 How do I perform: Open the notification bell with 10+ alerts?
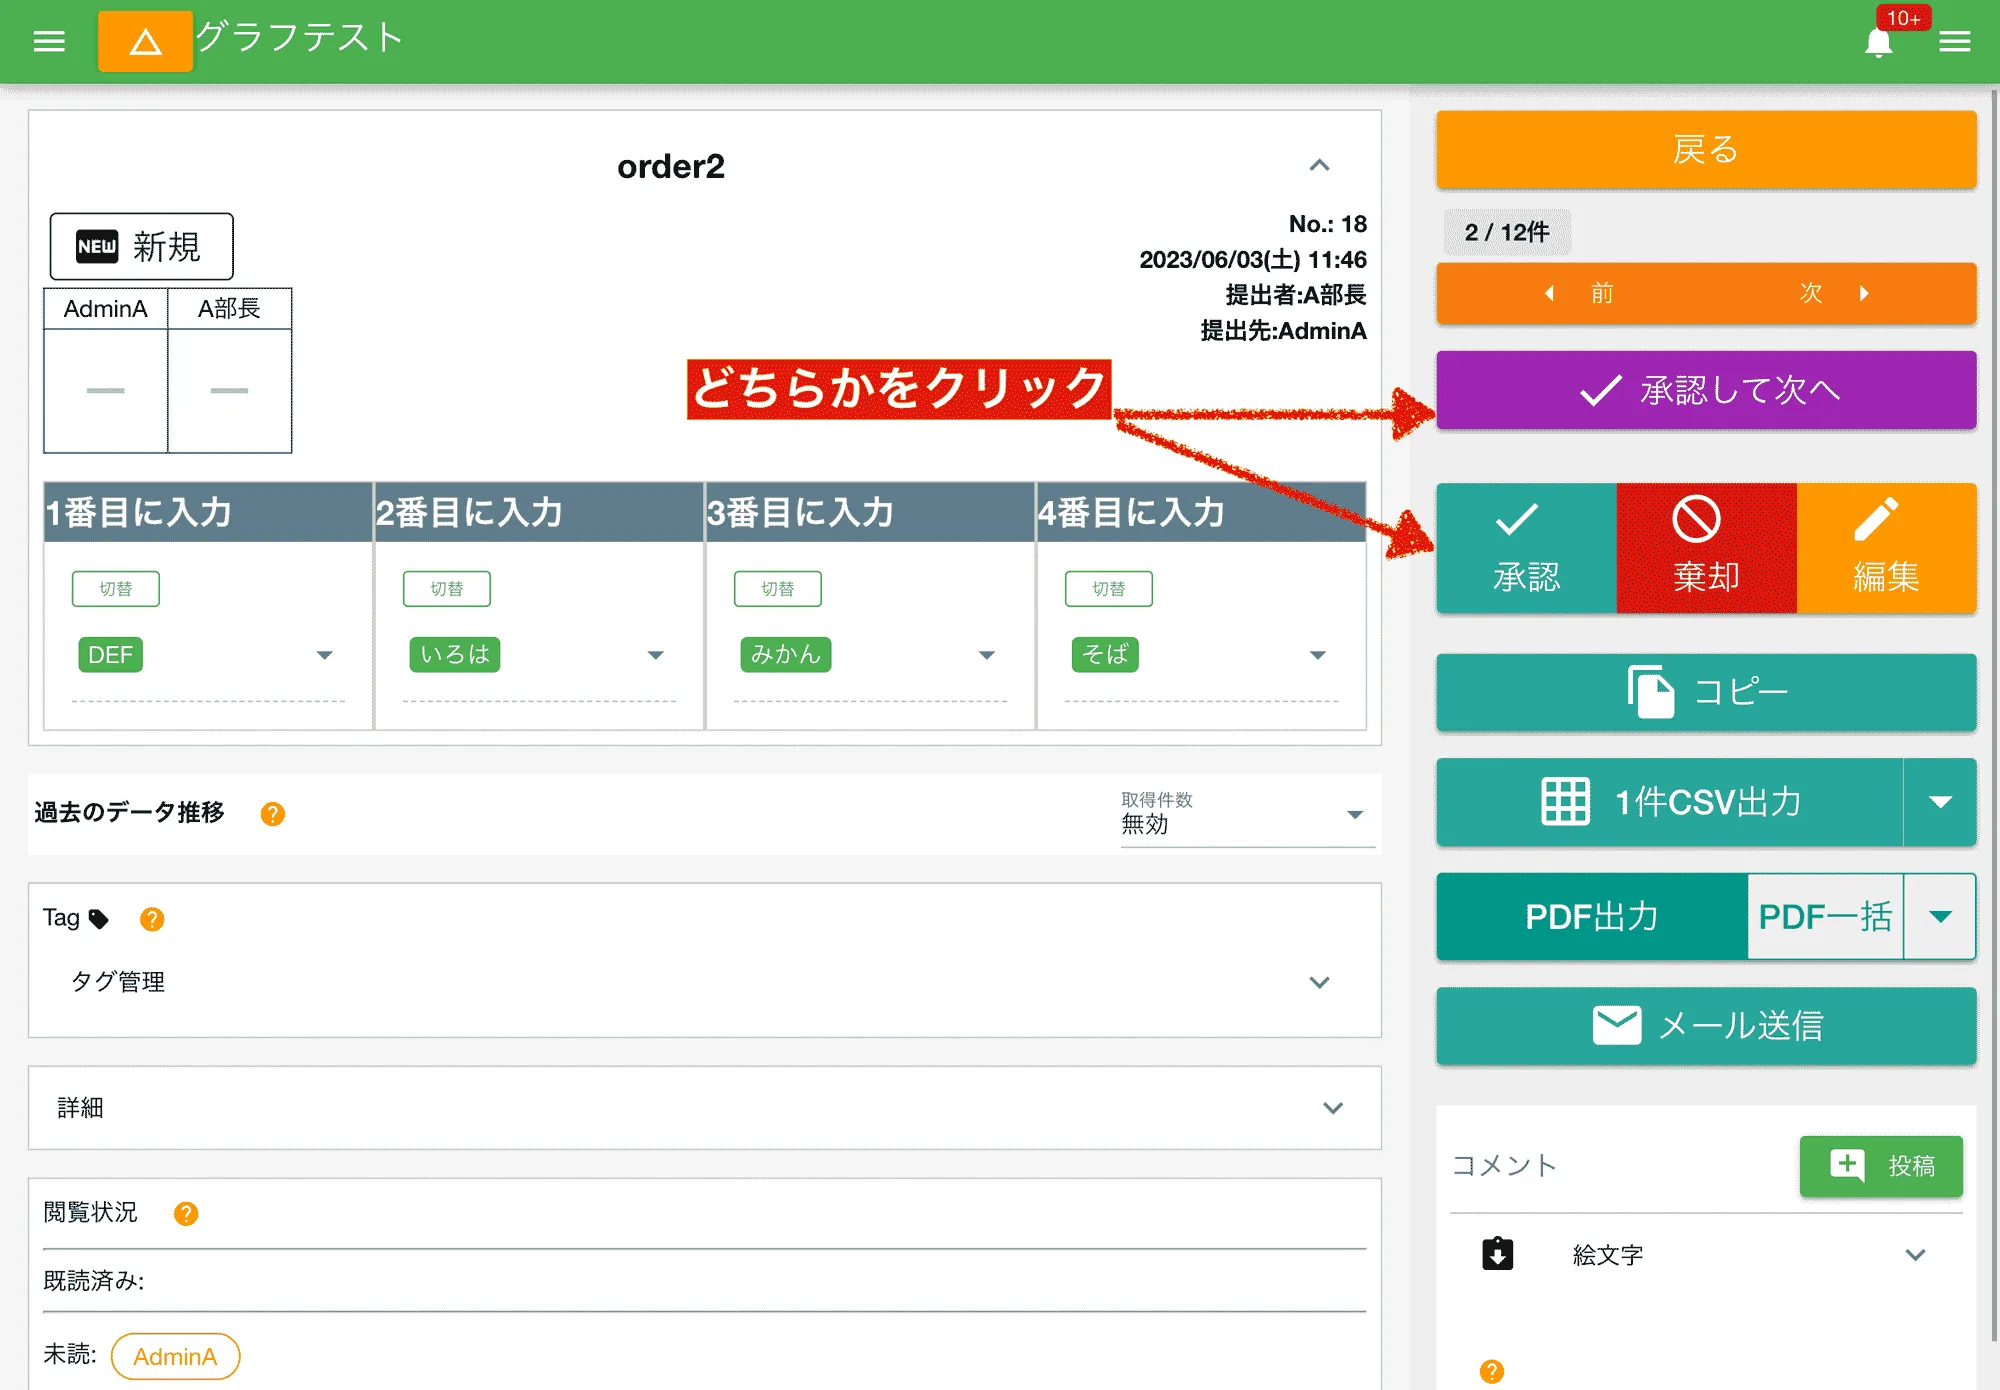coord(1879,42)
